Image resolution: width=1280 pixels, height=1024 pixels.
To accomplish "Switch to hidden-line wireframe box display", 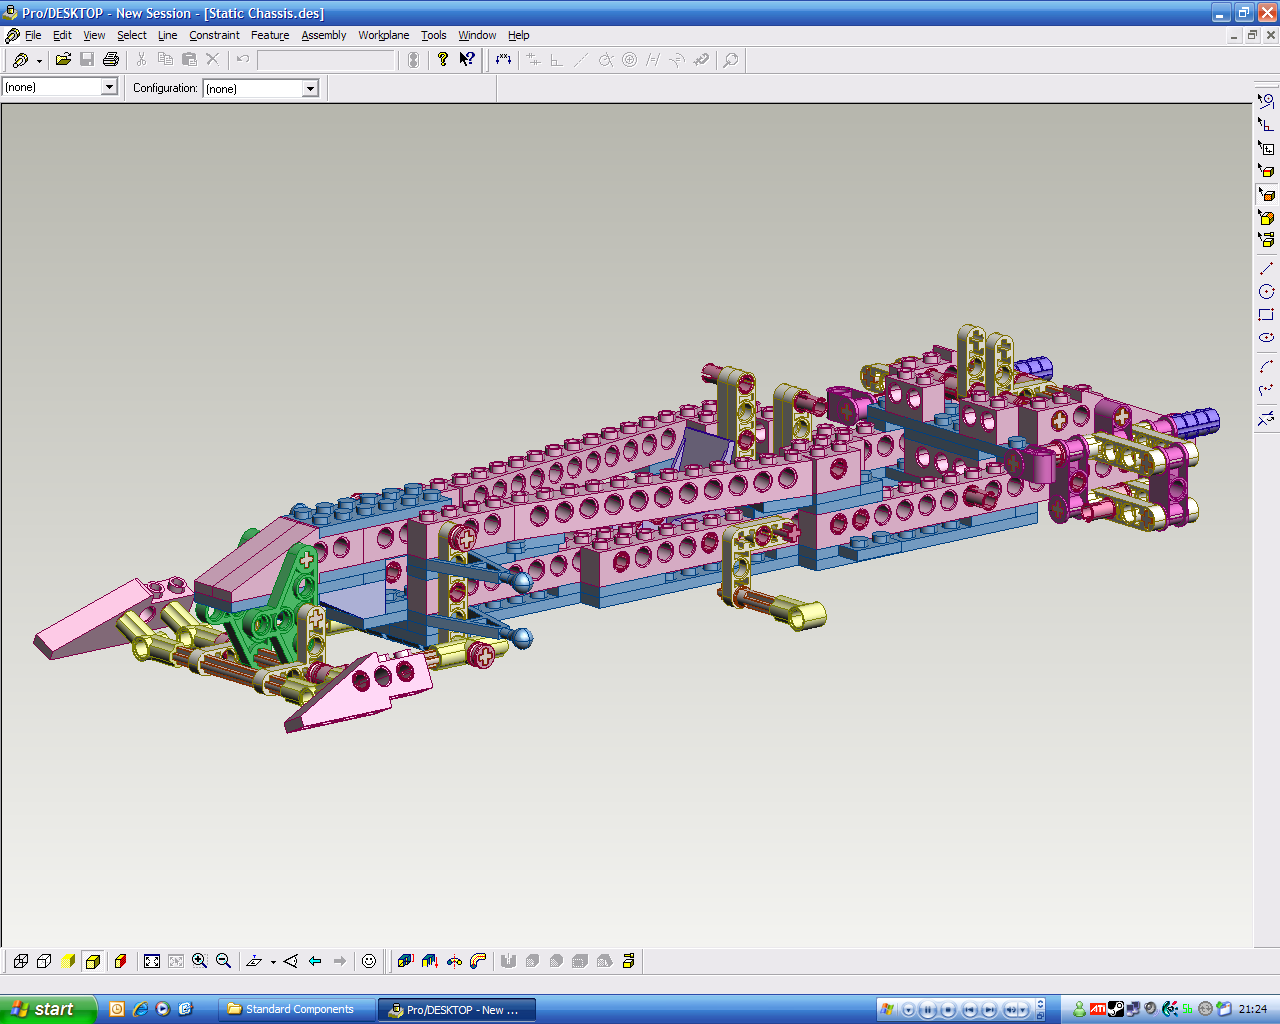I will [44, 961].
